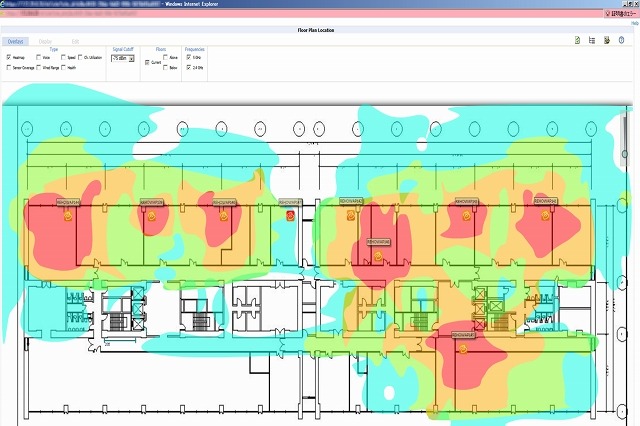Enable the Wired Range checkbox
Screen dimensions: 640x426
tap(38, 68)
